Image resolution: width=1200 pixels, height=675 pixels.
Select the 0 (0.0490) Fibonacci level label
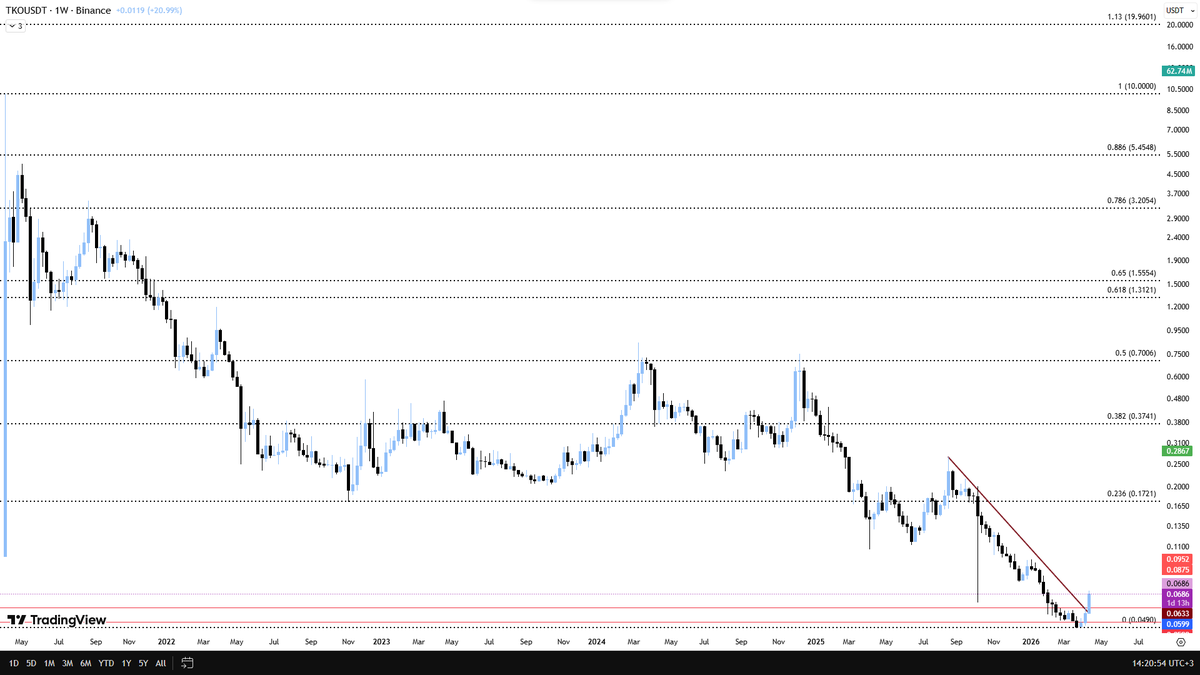[1139, 619]
